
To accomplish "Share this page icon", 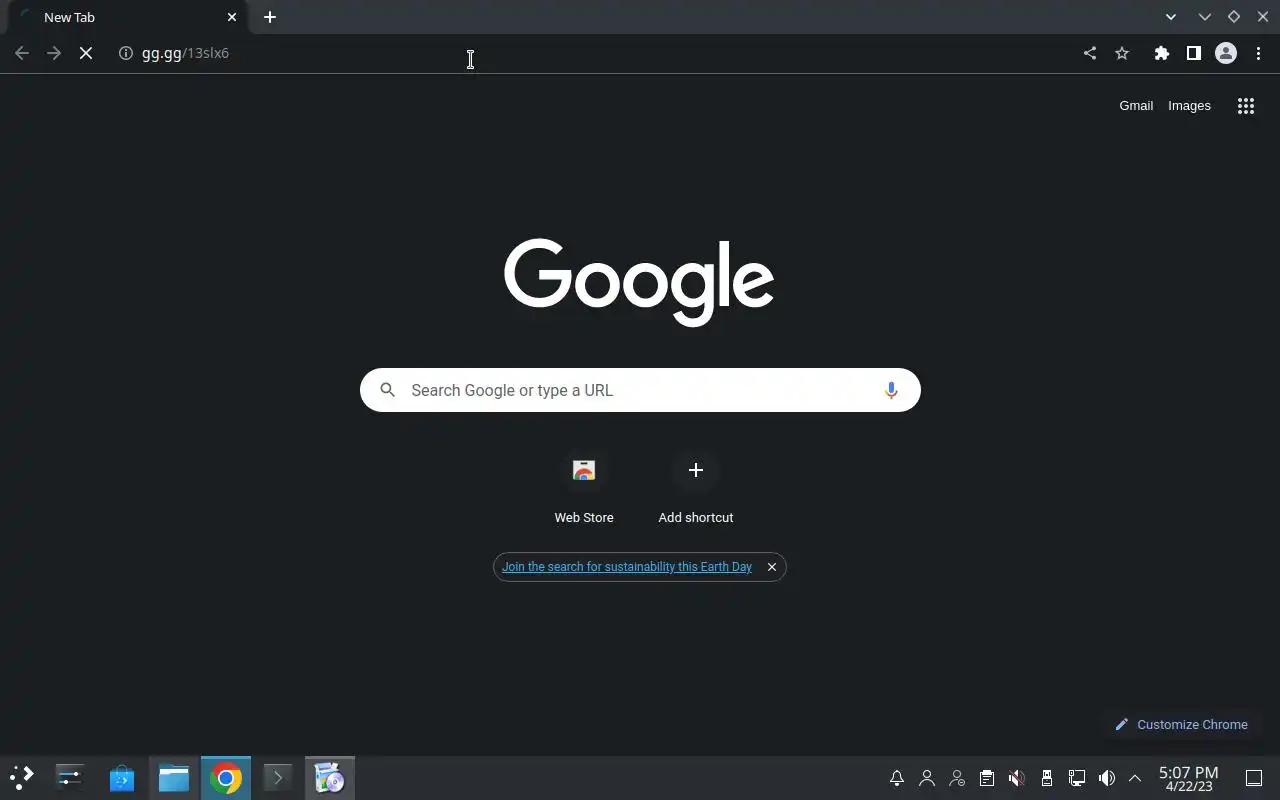I will point(1090,53).
